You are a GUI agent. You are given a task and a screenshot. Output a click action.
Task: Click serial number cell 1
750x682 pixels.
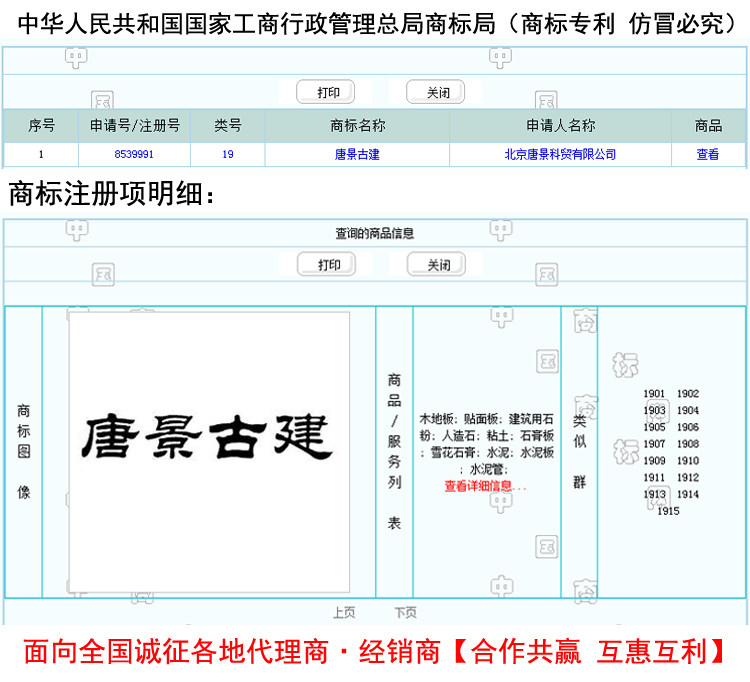pyautogui.click(x=41, y=154)
